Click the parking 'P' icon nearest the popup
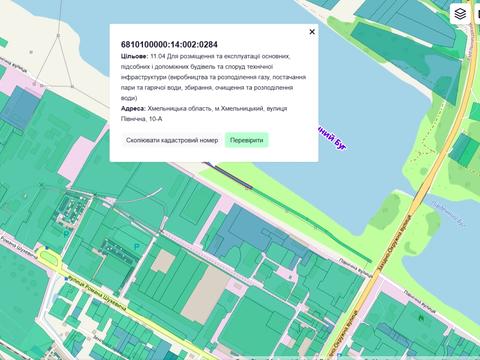This screenshot has height=360, width=480. [x=136, y=247]
